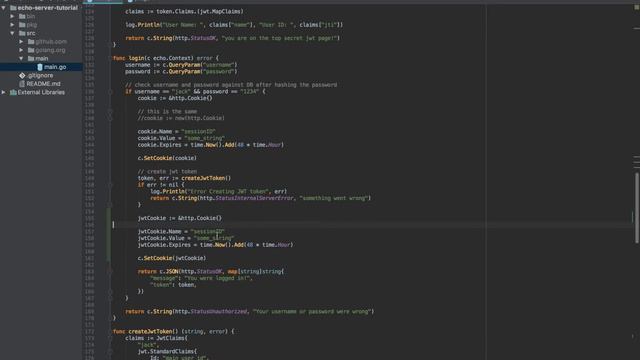Click the '// this is the same' comment

point(167,111)
